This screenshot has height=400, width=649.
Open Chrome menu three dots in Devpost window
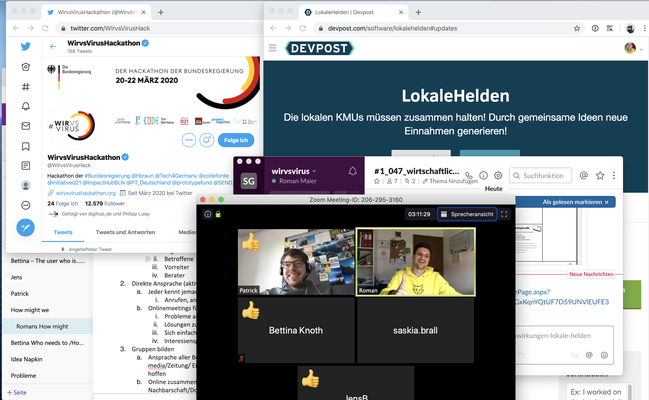pos(644,28)
